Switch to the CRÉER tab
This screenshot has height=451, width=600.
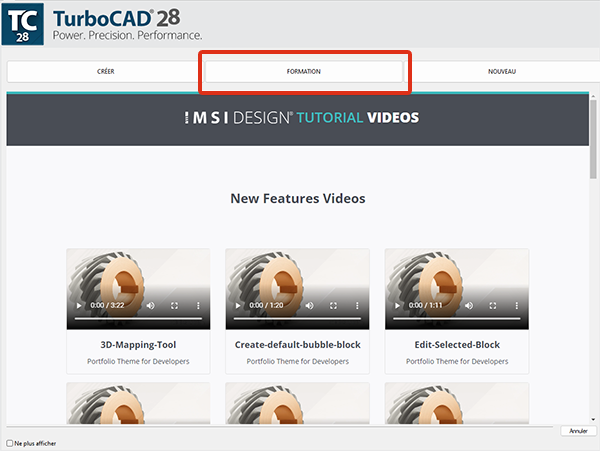(106, 72)
